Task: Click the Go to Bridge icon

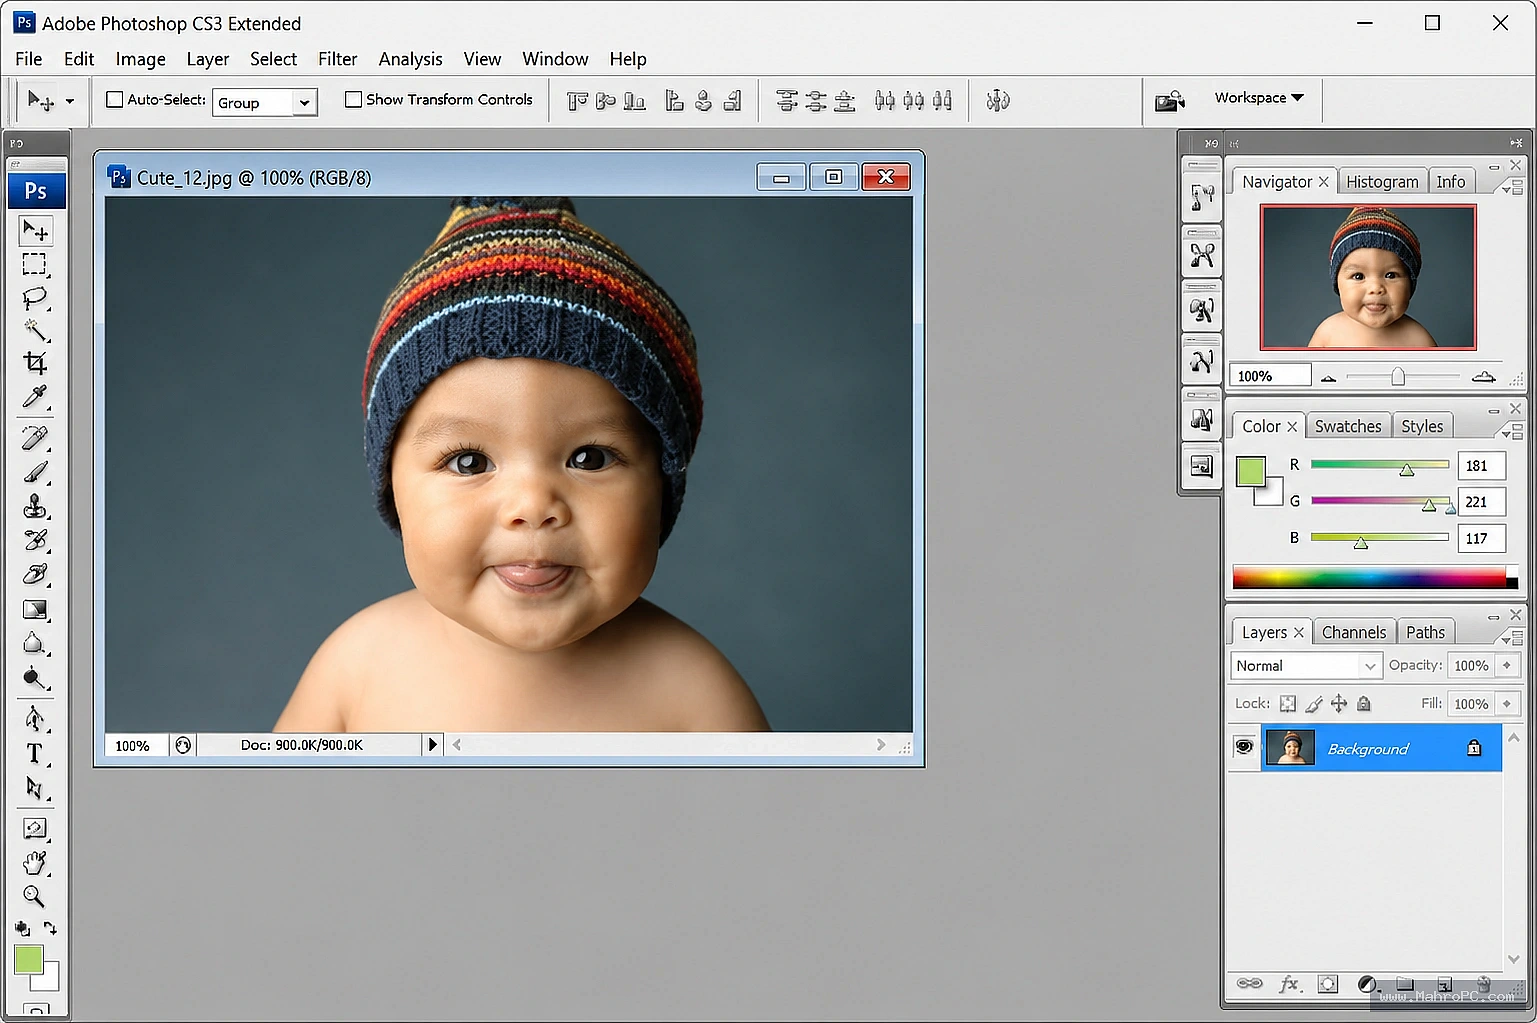Action: coord(1170,100)
